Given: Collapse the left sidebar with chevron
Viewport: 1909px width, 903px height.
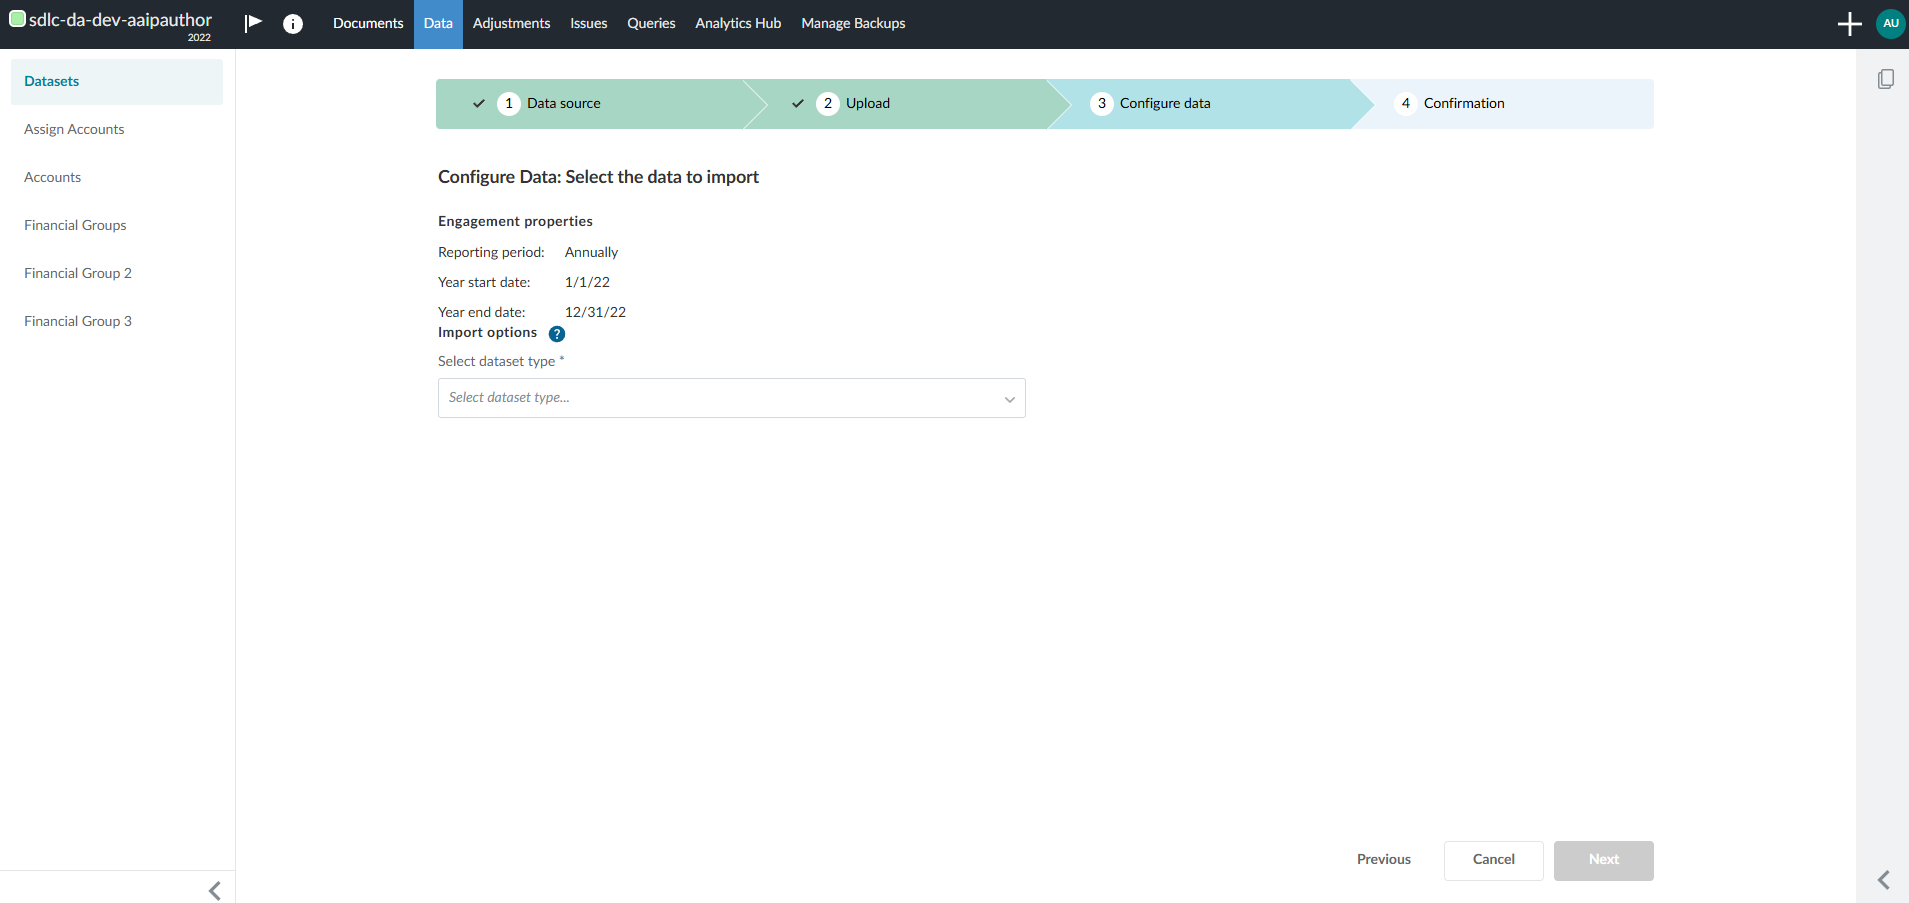Looking at the screenshot, I should (214, 890).
